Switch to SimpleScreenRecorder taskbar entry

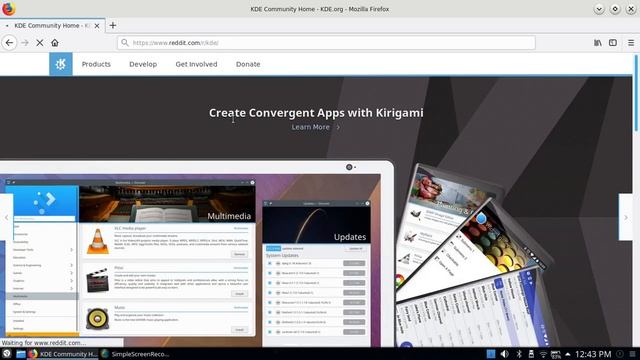click(135, 354)
